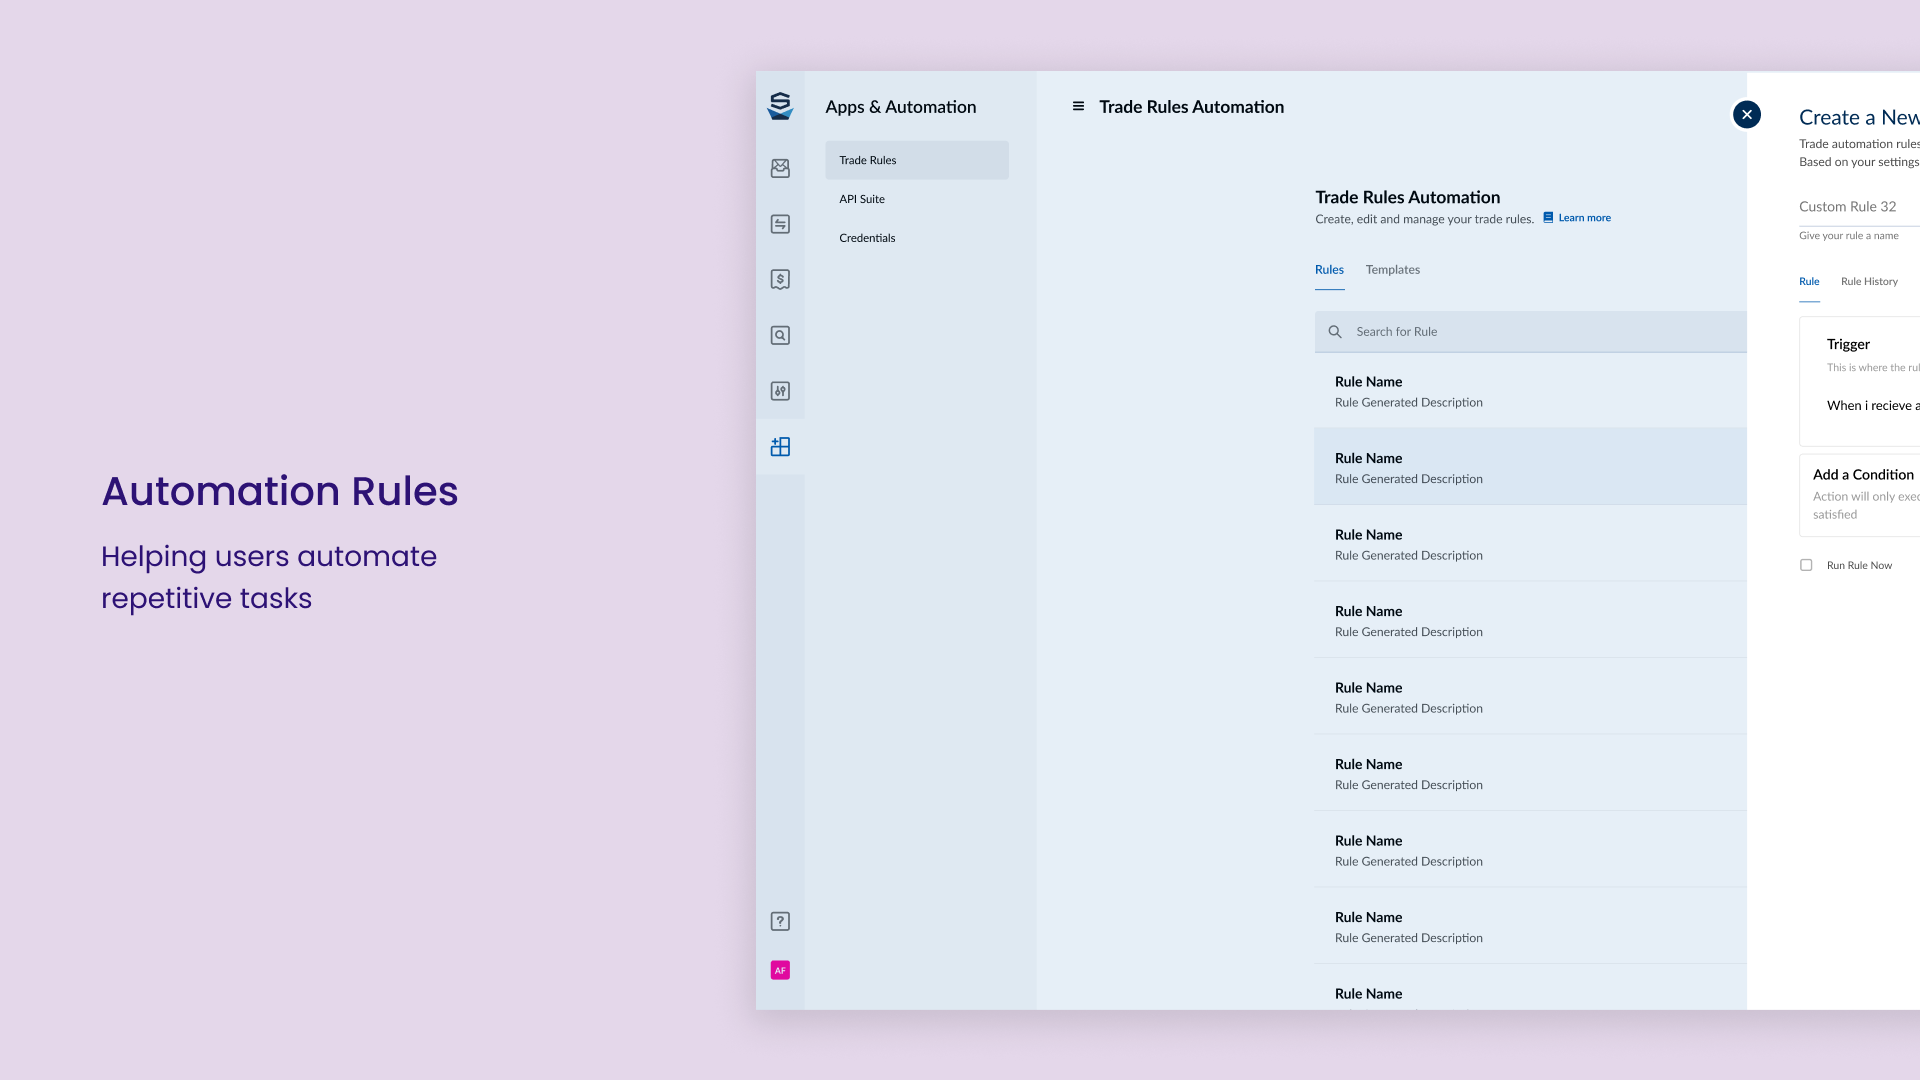Select the apps grid icon in the sidebar
The height and width of the screenshot is (1080, 1920).
[780, 447]
